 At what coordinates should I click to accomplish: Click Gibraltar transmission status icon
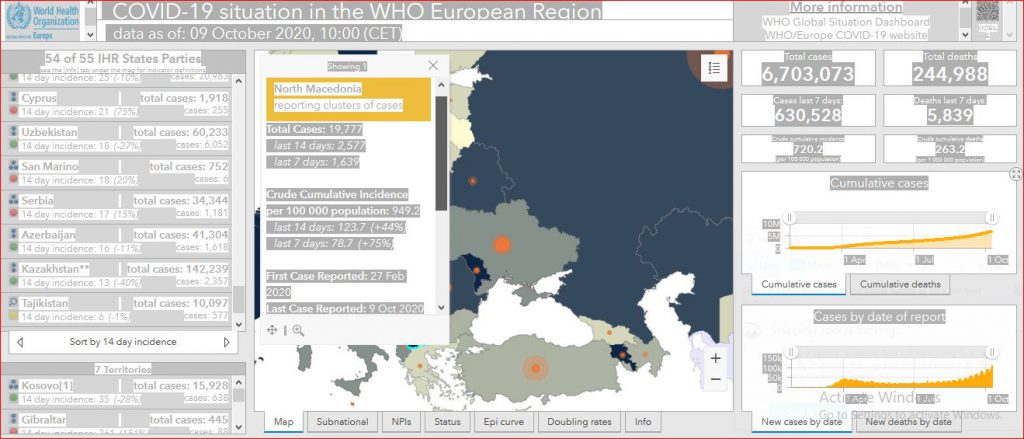pos(13,419)
